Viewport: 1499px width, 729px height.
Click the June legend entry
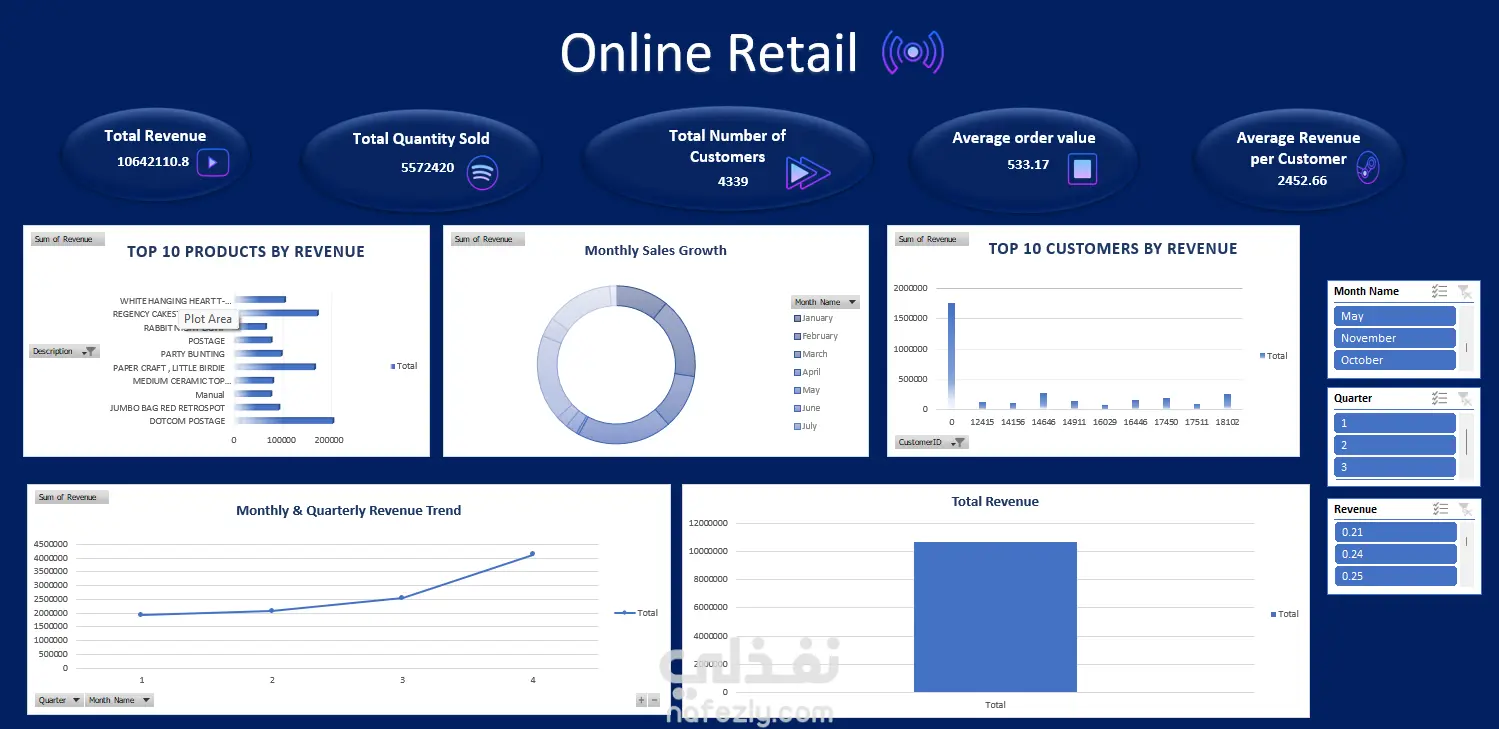click(807, 408)
